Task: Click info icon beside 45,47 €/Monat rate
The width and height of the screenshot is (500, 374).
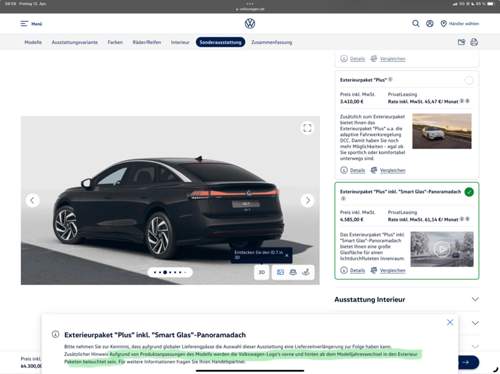Action: (x=462, y=101)
